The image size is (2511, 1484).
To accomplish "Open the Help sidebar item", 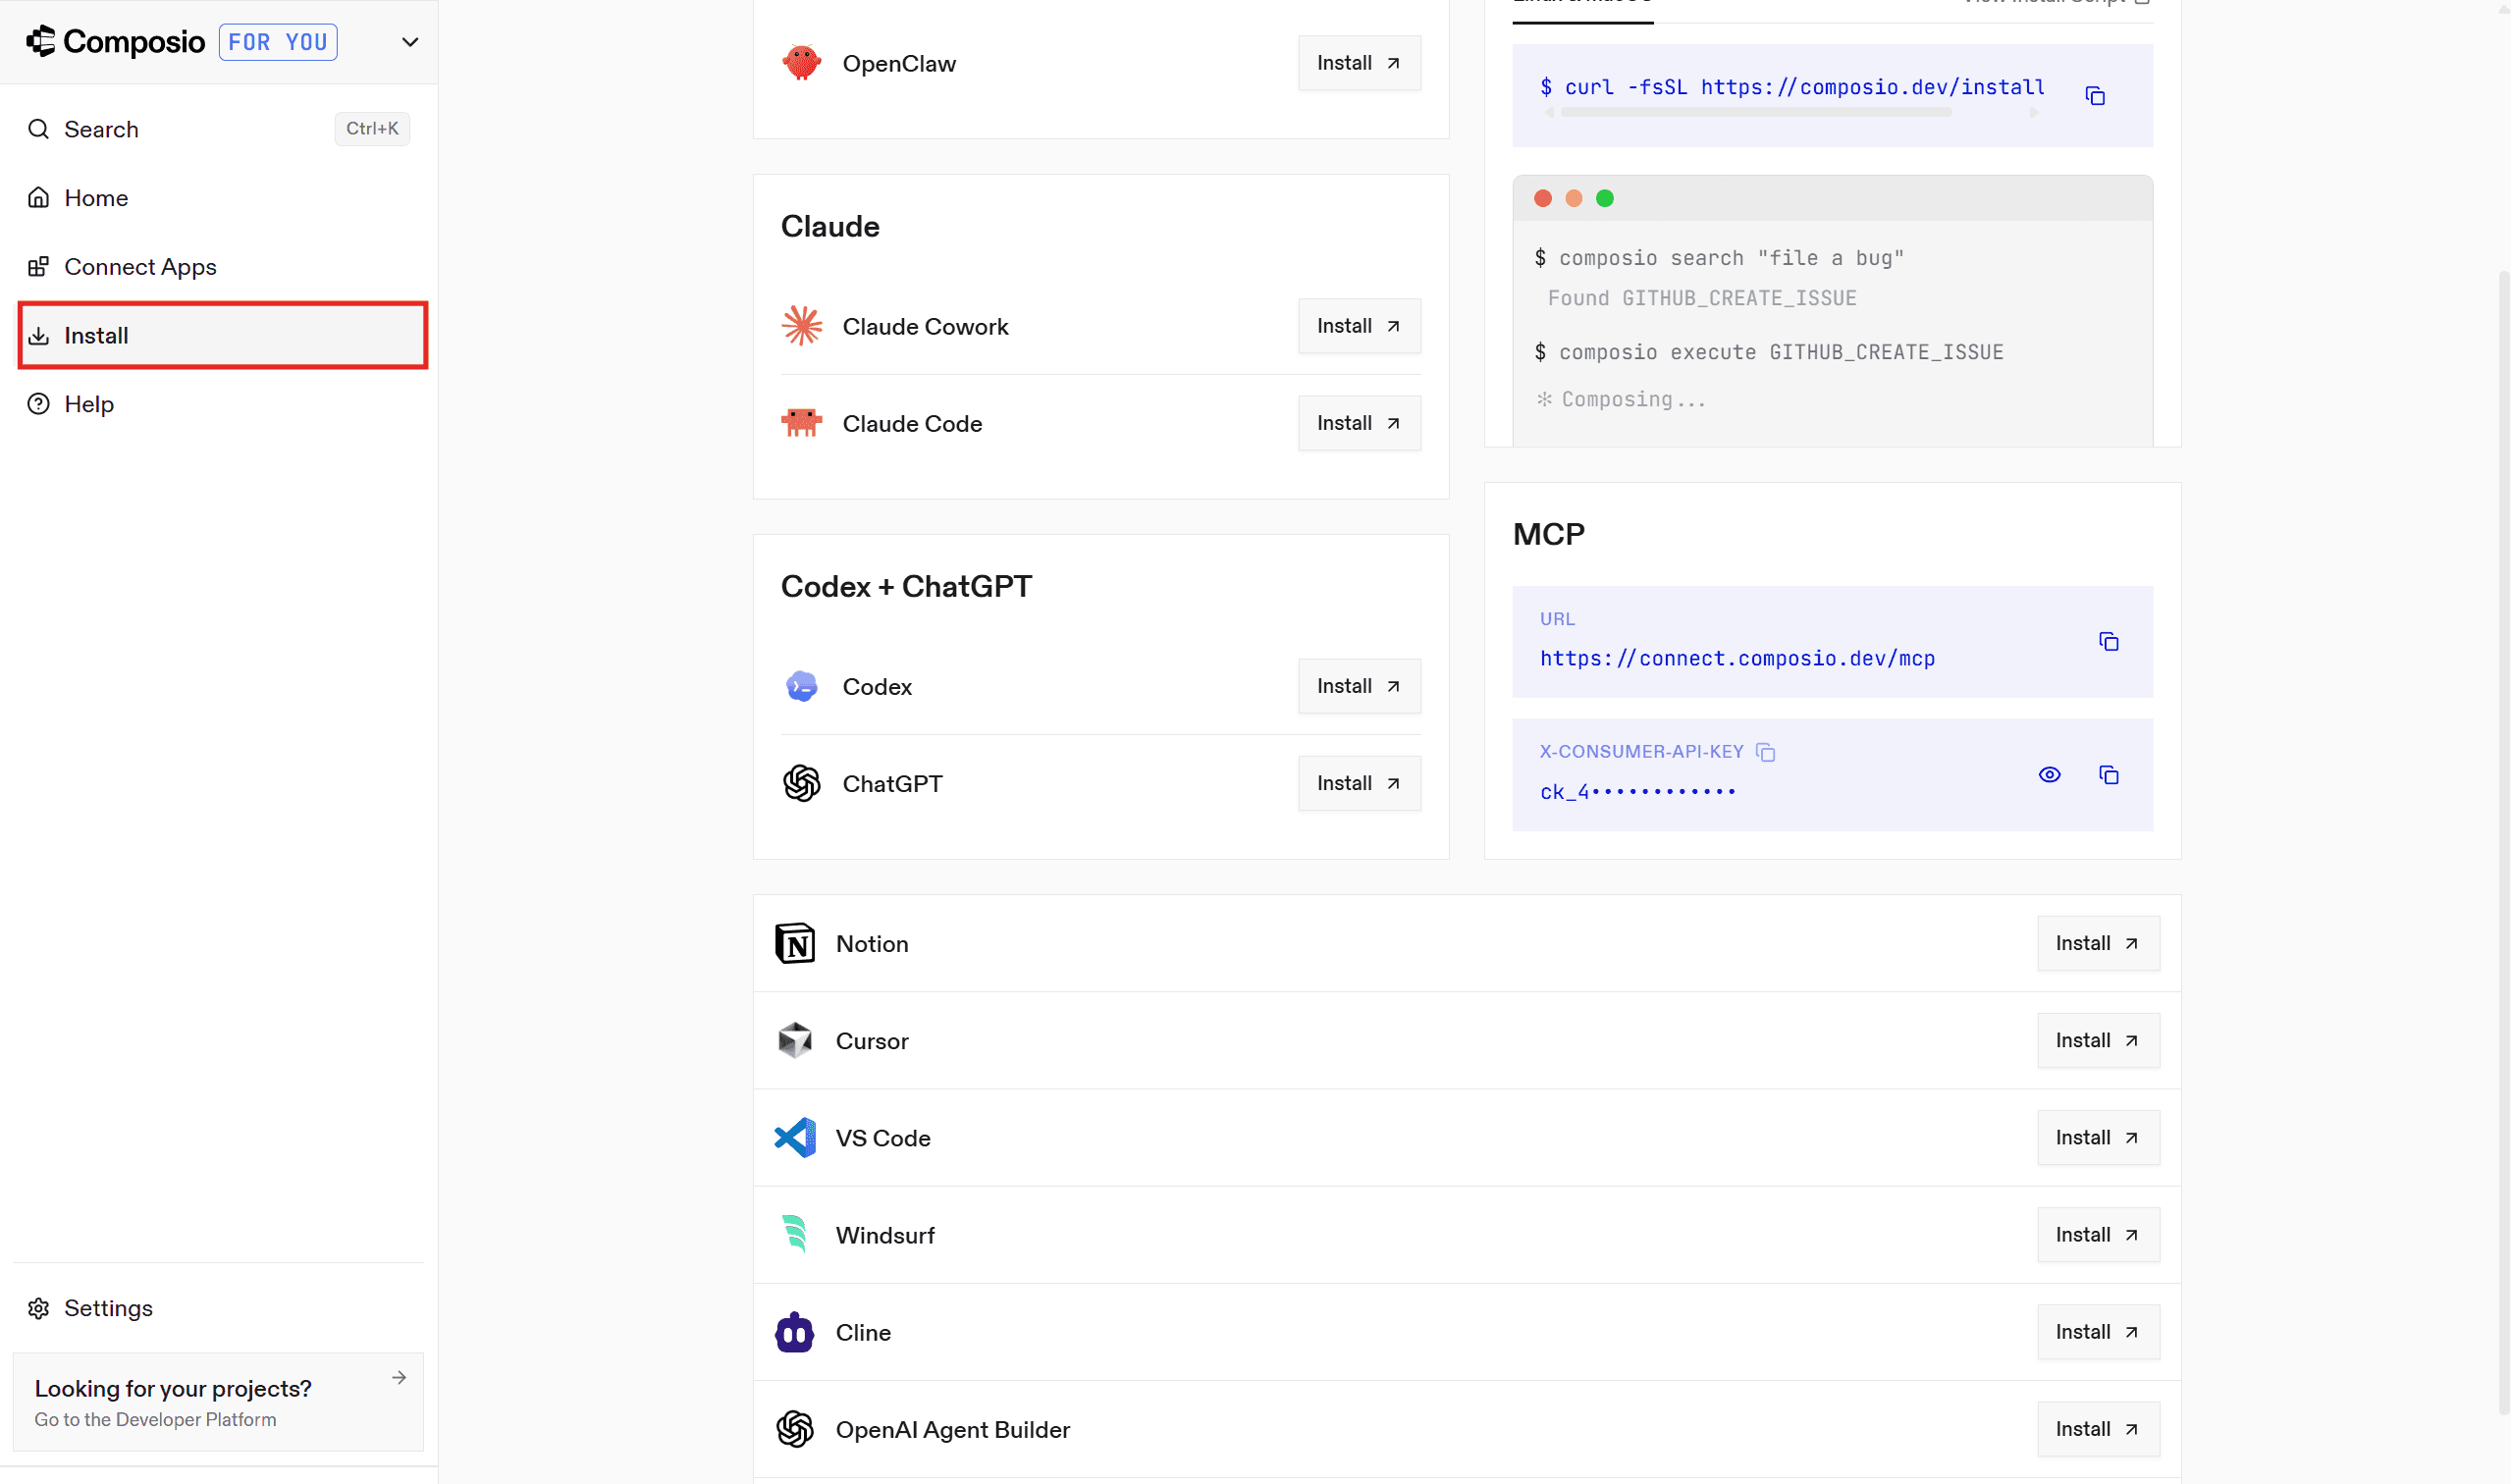I will [219, 404].
